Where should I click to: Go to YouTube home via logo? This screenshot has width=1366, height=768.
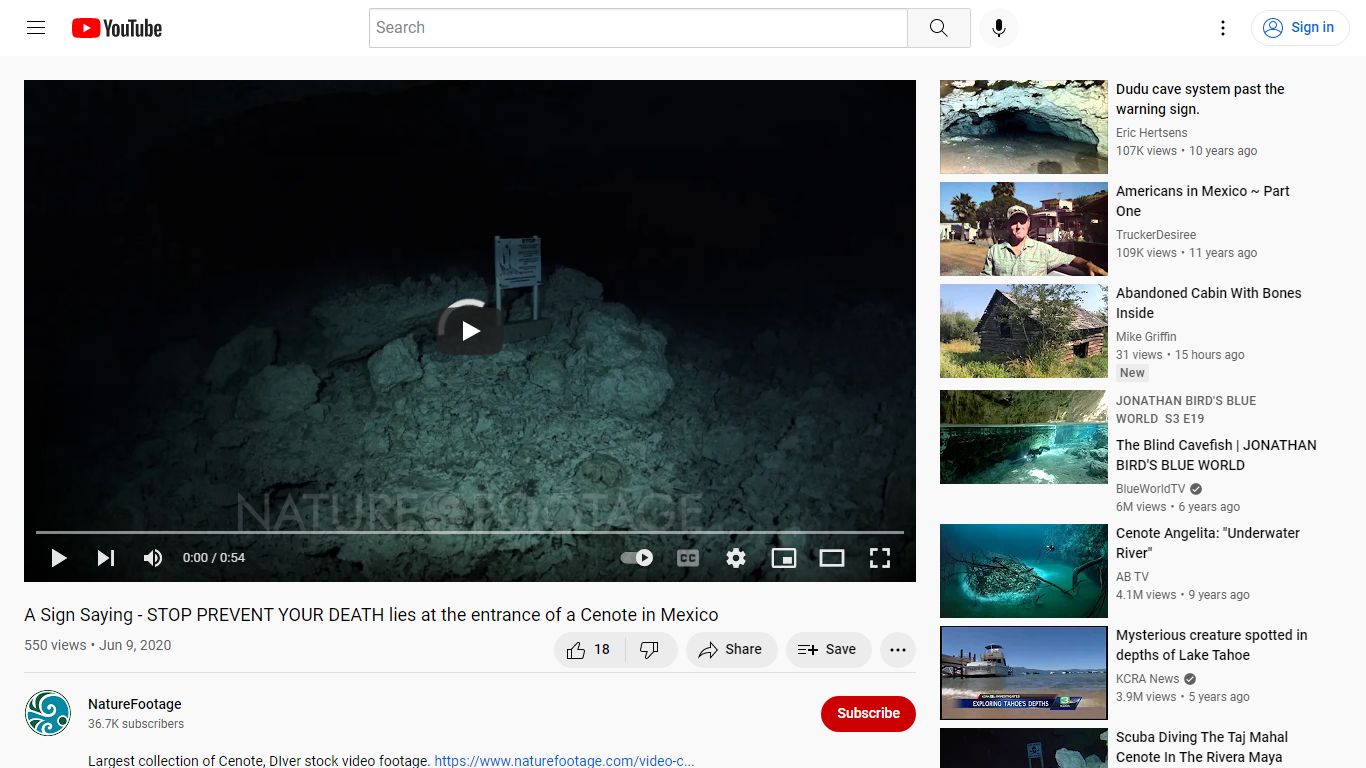(117, 28)
